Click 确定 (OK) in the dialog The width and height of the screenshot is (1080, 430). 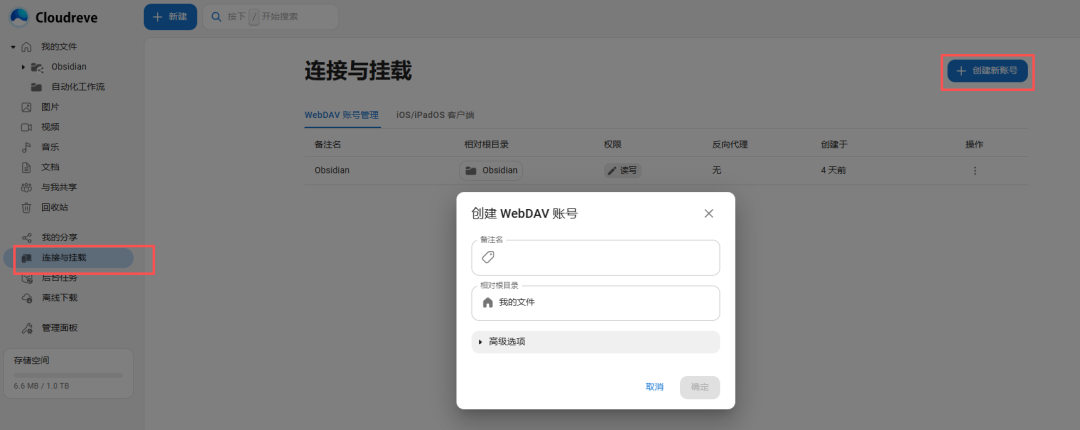[x=700, y=387]
